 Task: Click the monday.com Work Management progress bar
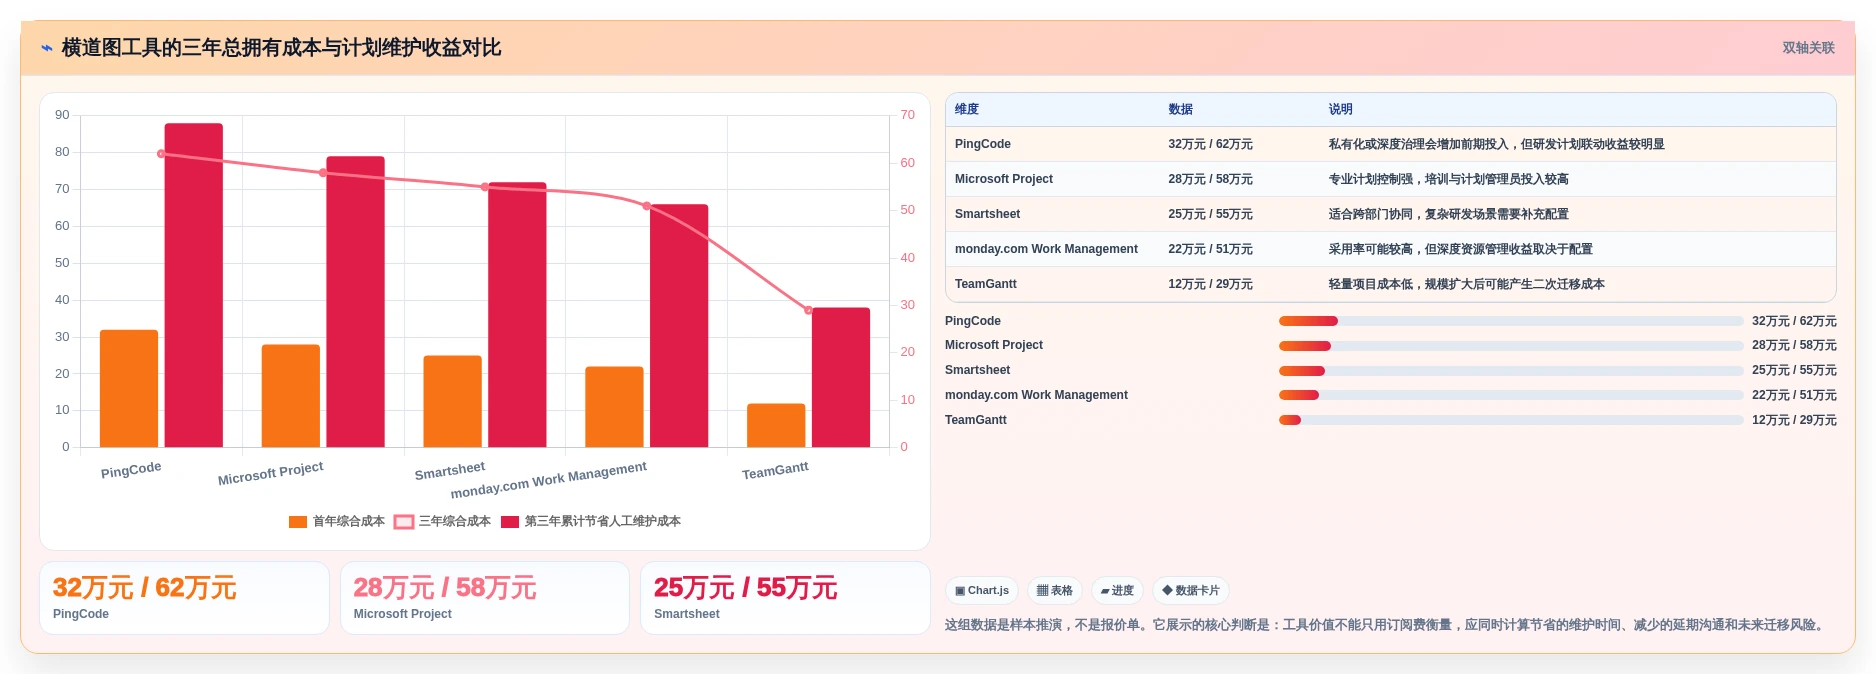[1511, 395]
